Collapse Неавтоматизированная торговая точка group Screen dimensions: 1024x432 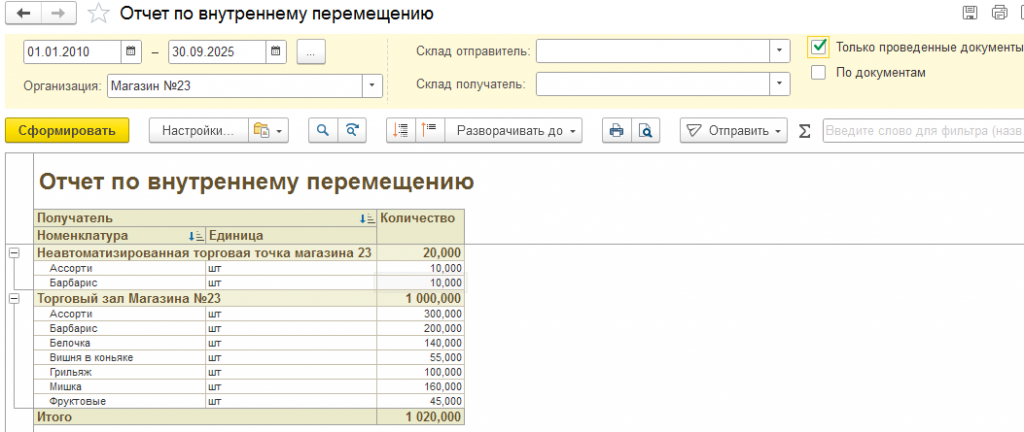(x=14, y=253)
